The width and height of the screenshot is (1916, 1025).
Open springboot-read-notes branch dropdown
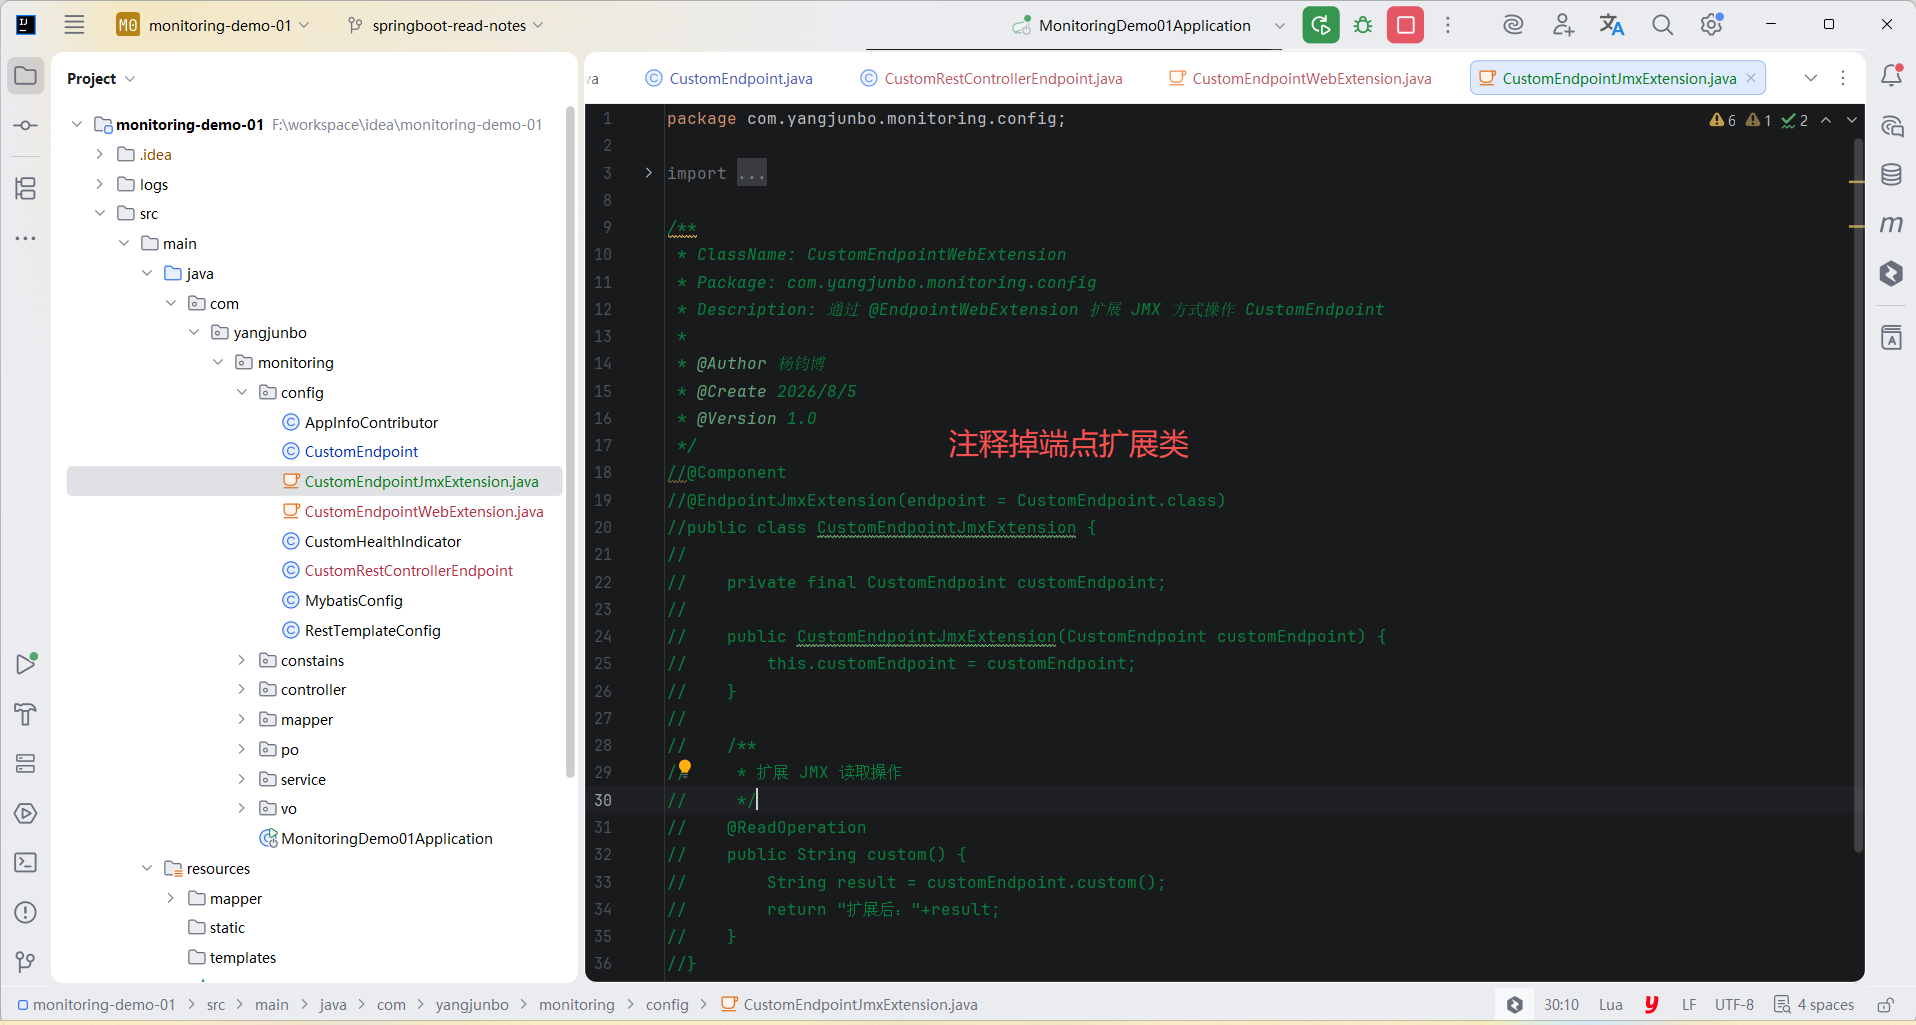point(446,25)
